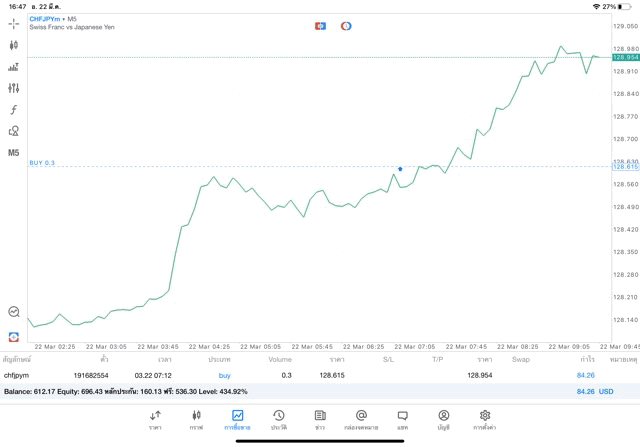640x447 pixels.
Task: Open the candlestick chart type icon
Action: pyautogui.click(x=14, y=45)
